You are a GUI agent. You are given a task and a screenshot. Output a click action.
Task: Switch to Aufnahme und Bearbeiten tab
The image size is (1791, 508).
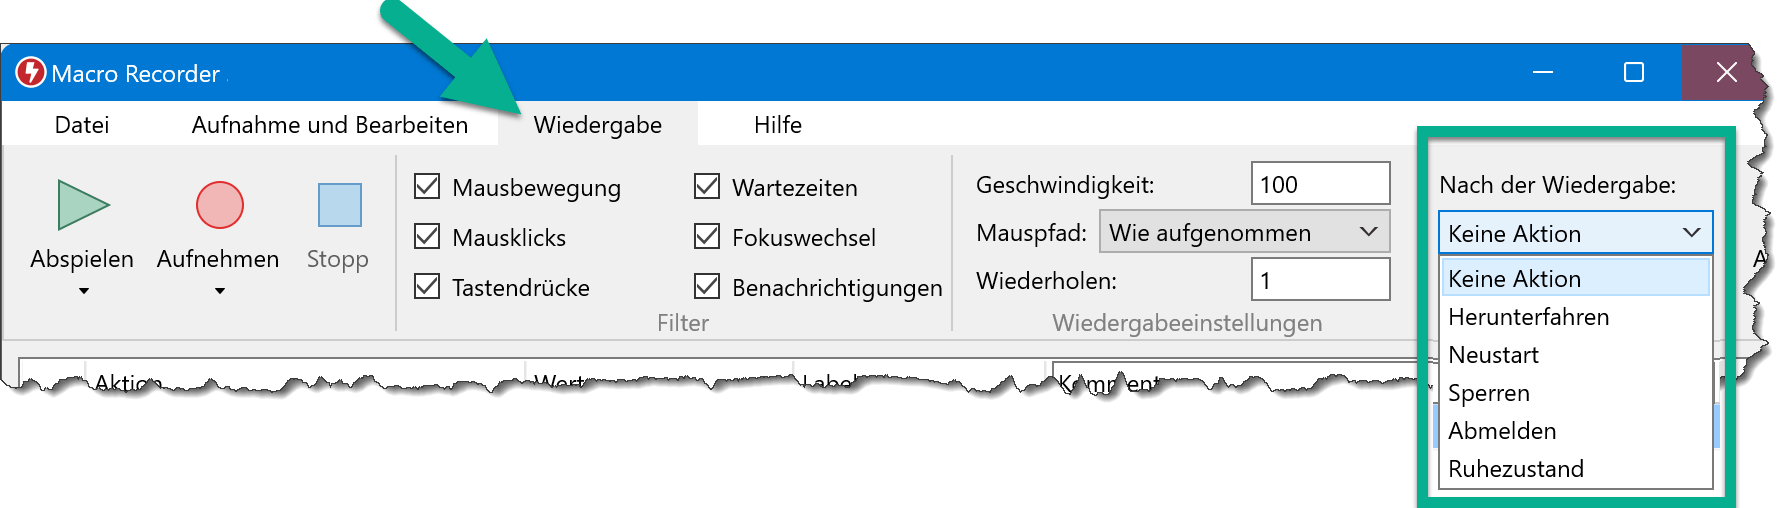[329, 125]
